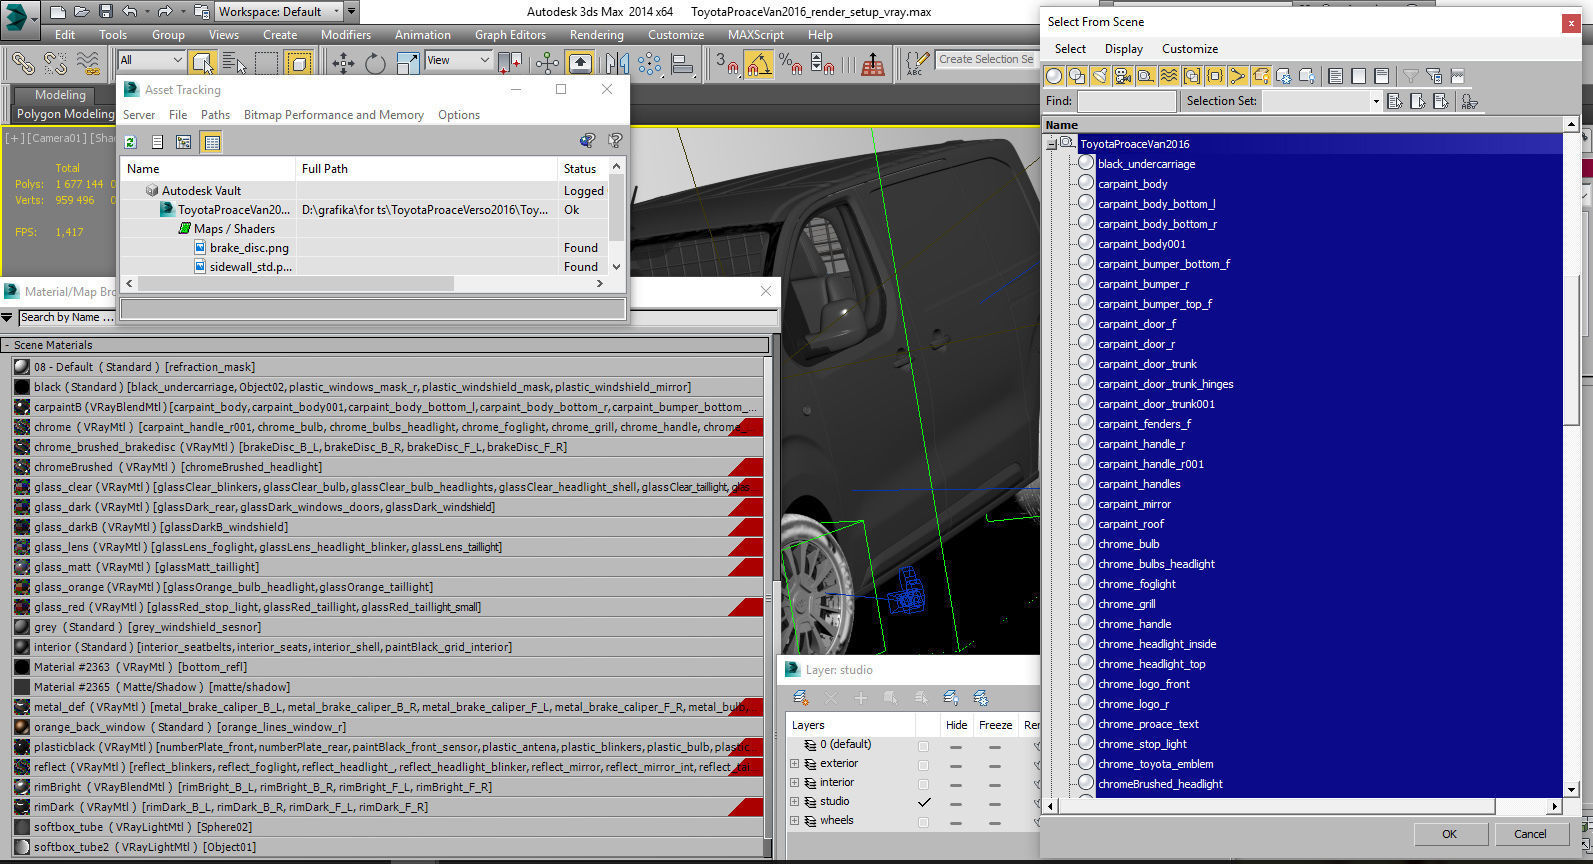Toggle Display Space Warps filter icon
Viewport: 1593px width, 864px height.
click(1169, 76)
